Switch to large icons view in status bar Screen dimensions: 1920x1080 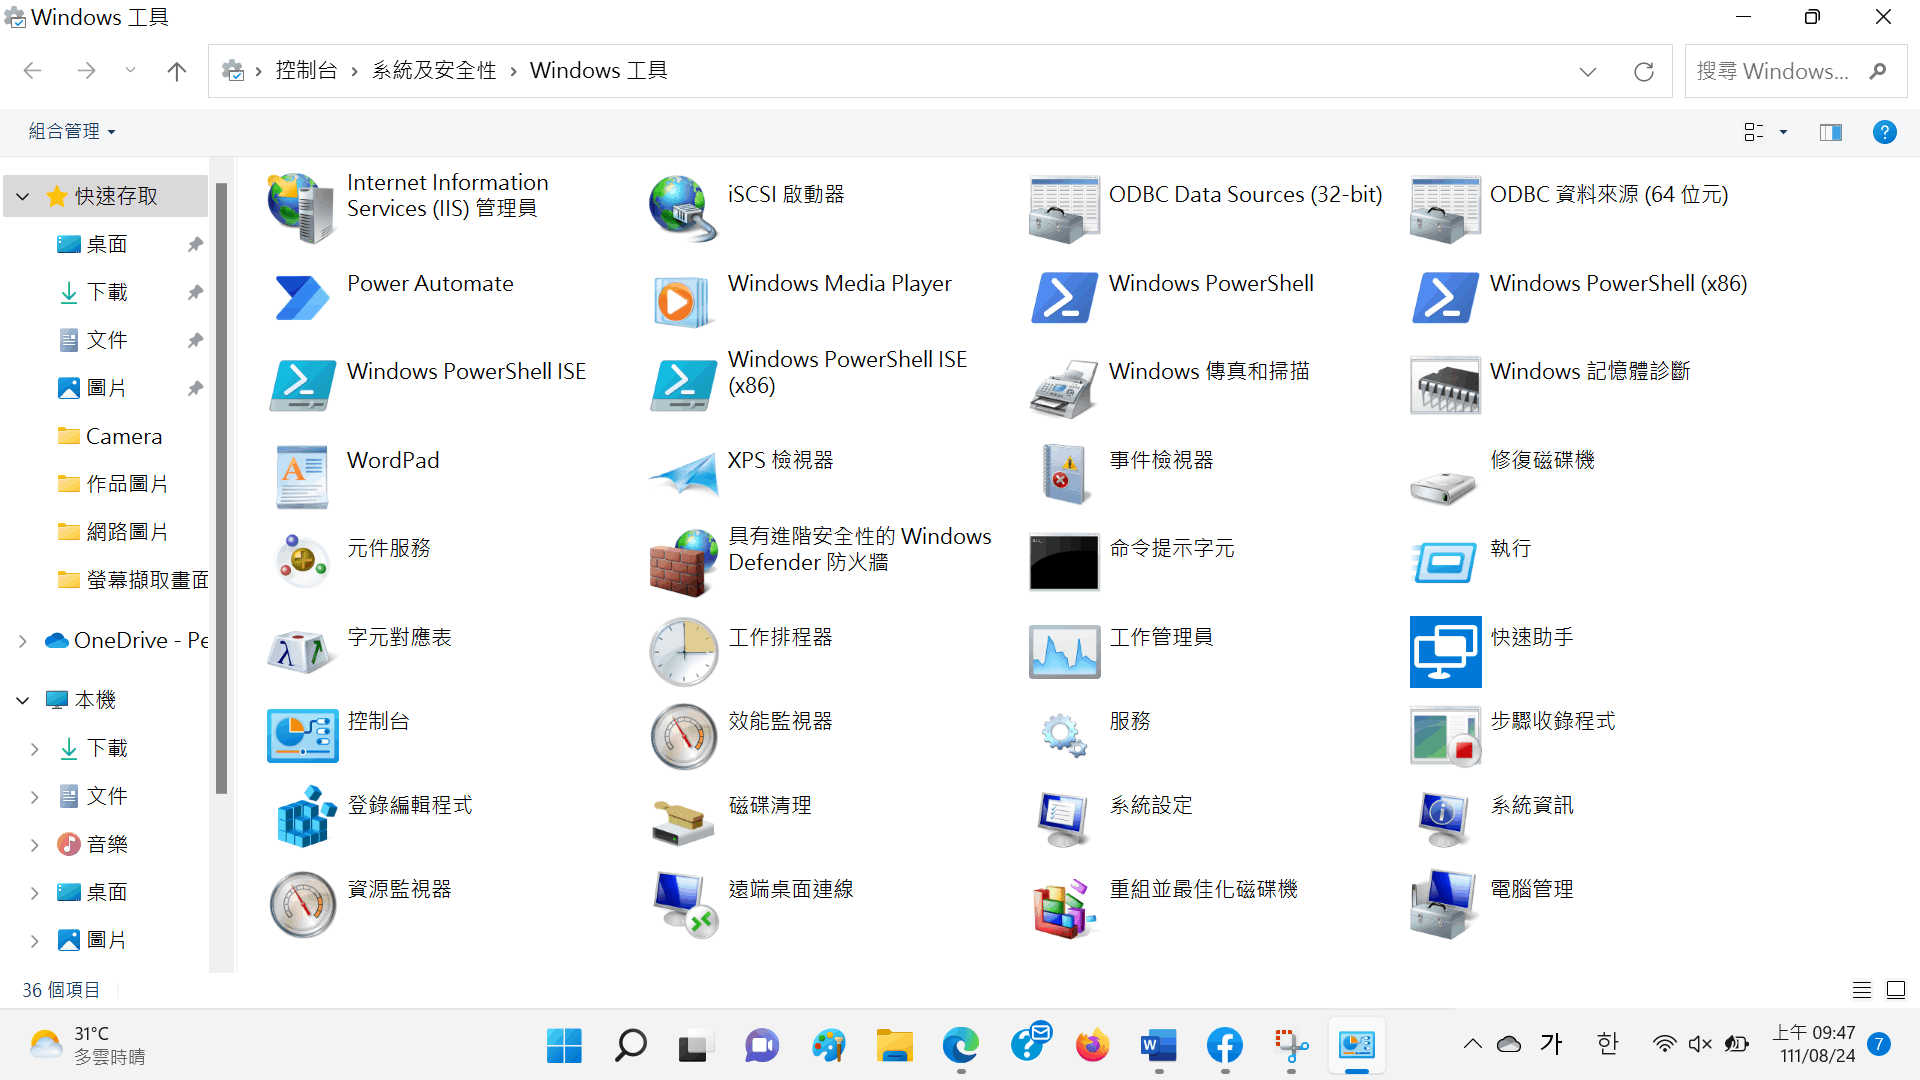click(x=1895, y=990)
